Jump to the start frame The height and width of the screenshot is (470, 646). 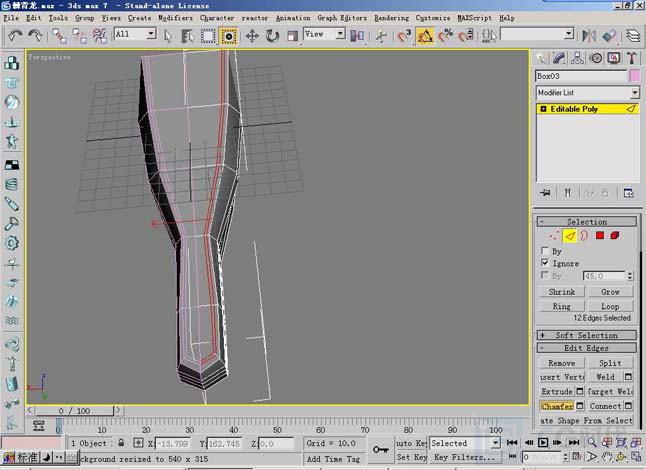(512, 443)
